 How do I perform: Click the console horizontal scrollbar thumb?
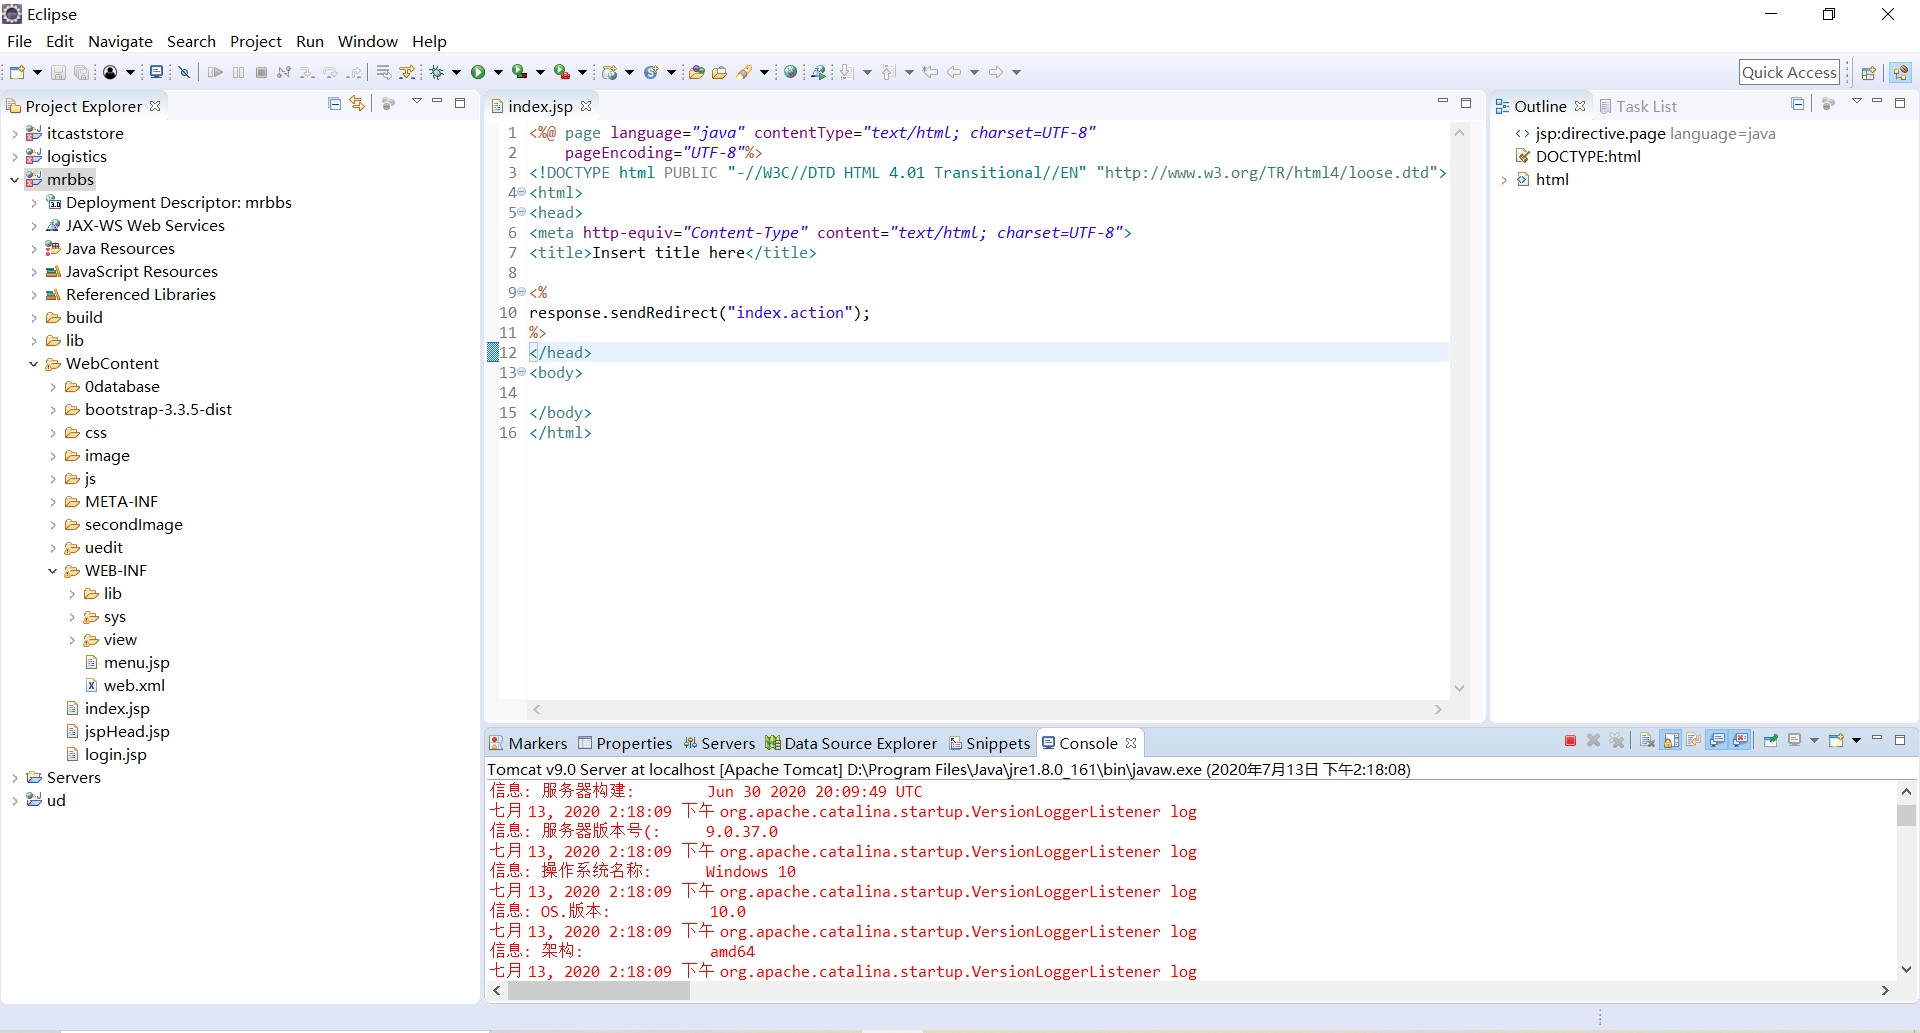pos(599,991)
